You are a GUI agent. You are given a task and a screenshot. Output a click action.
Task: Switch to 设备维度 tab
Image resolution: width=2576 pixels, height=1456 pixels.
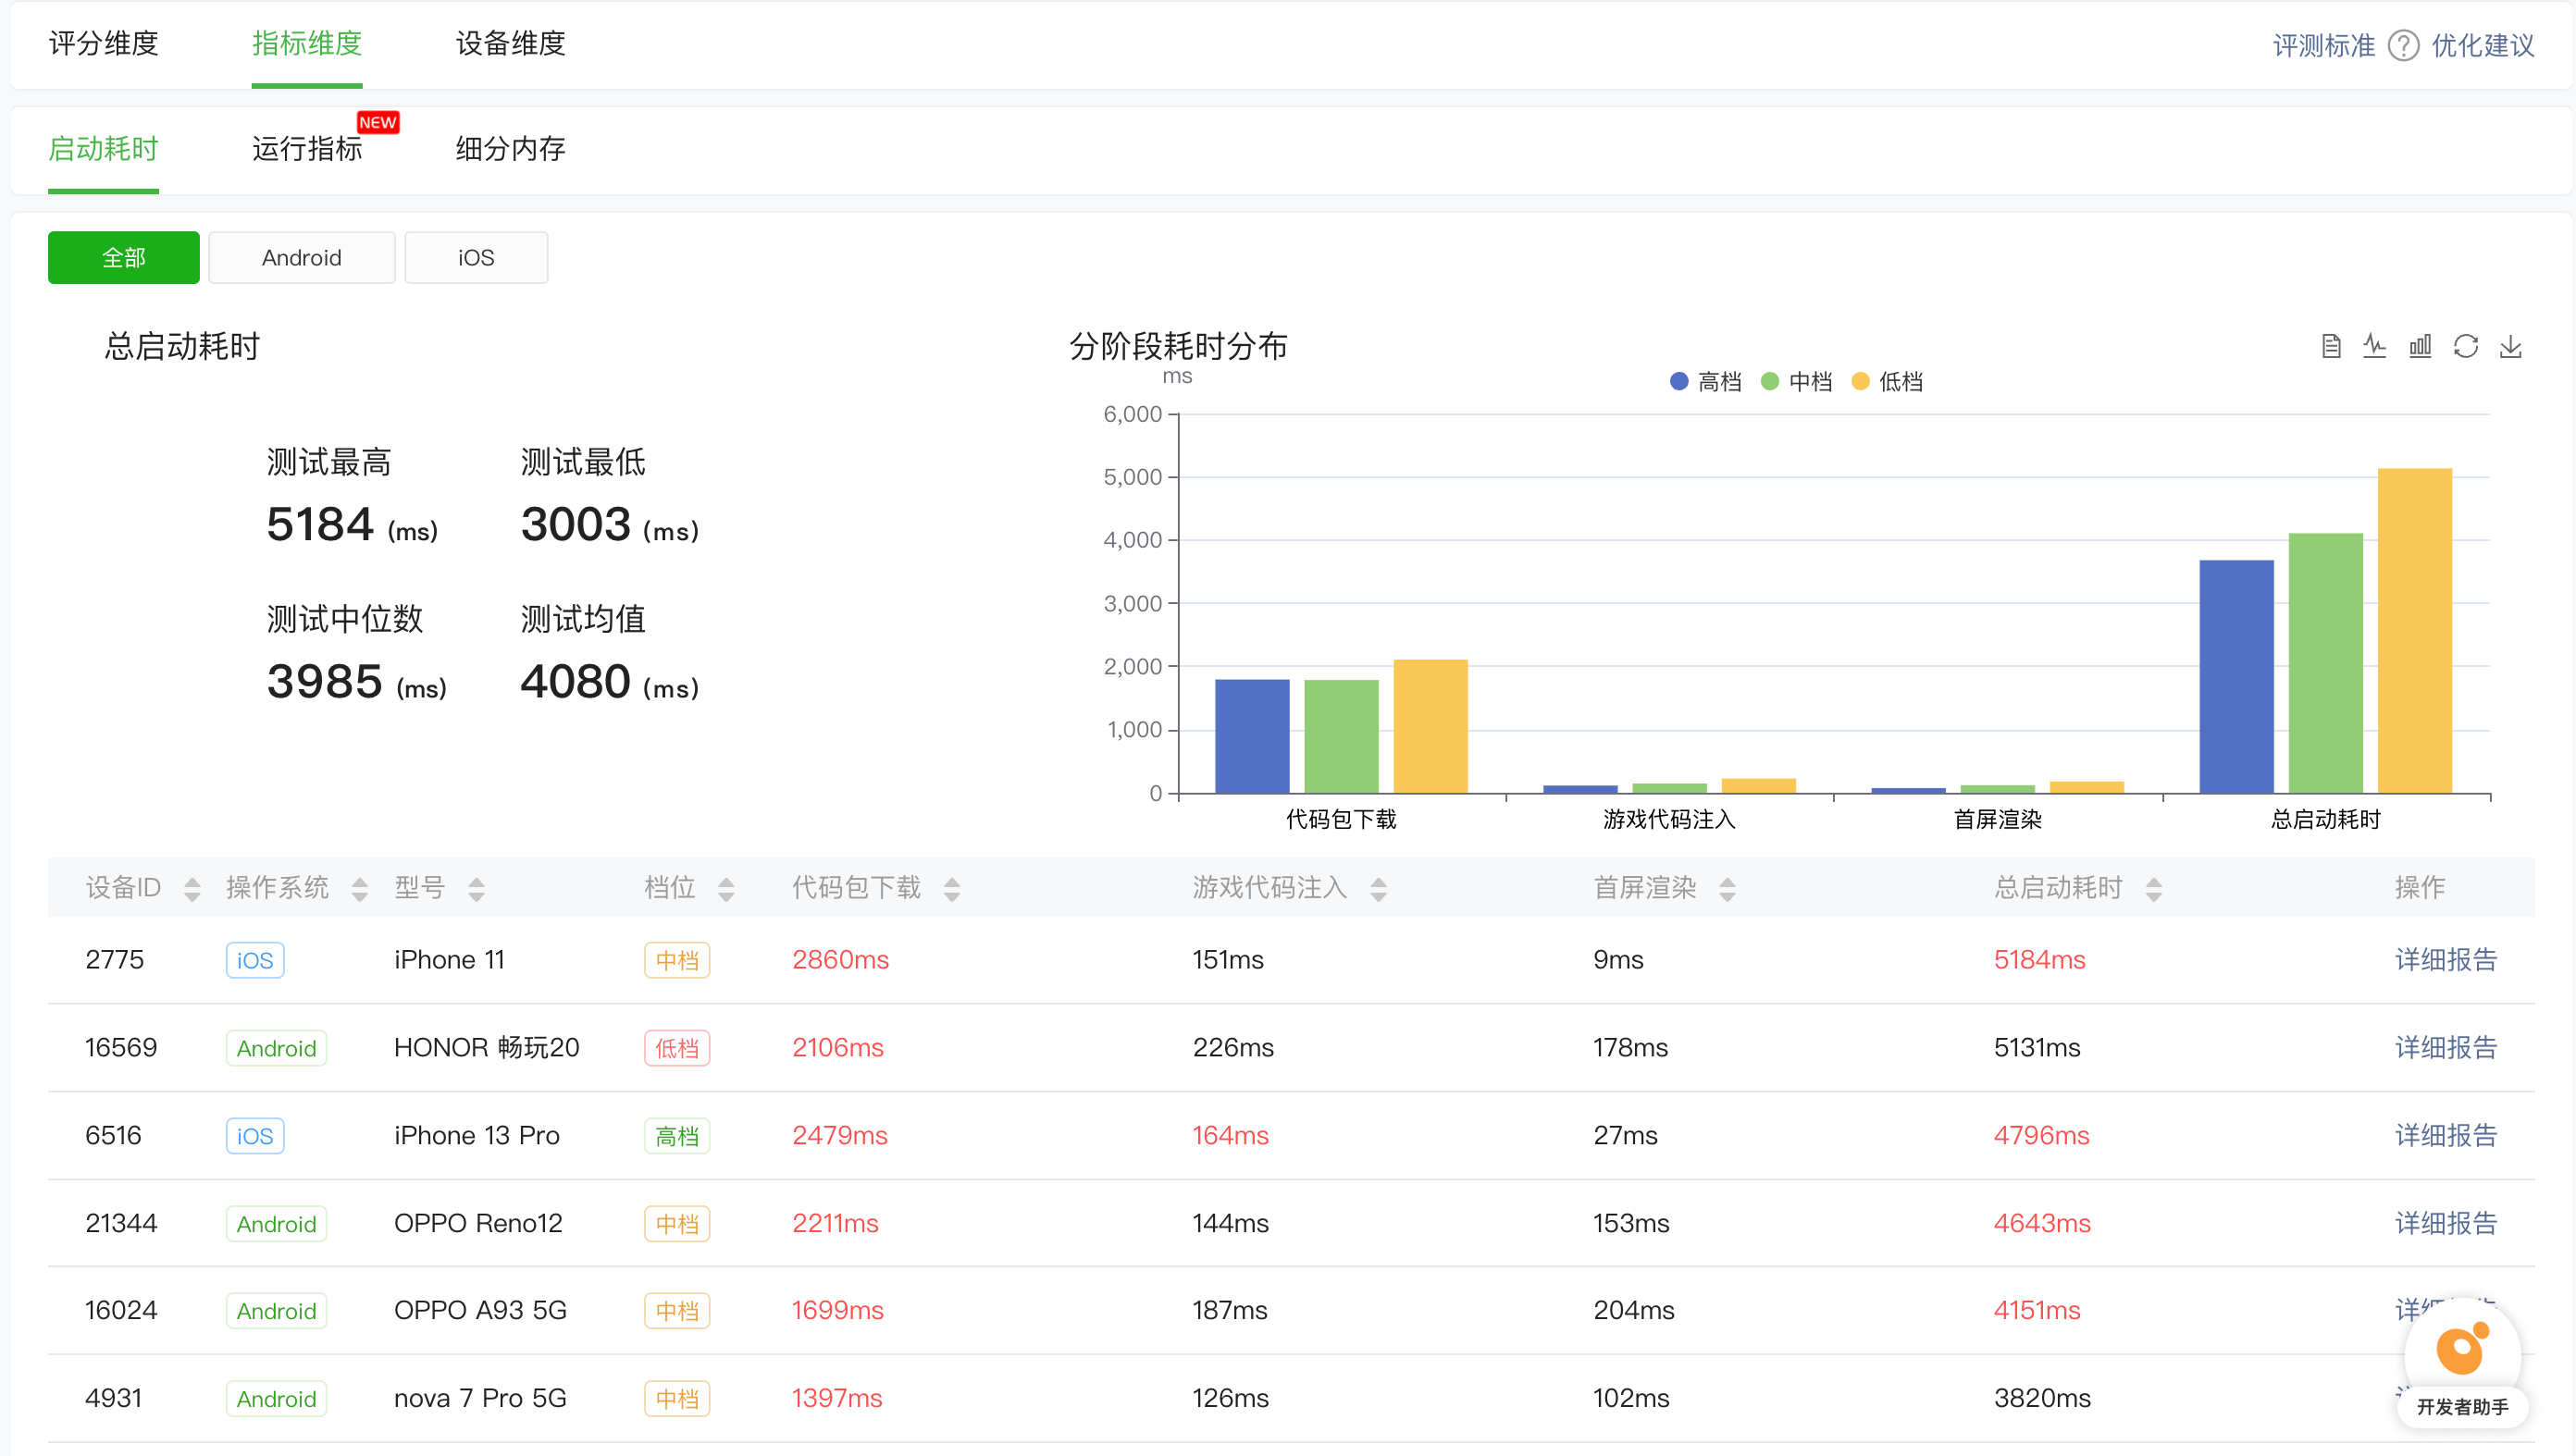[510, 44]
